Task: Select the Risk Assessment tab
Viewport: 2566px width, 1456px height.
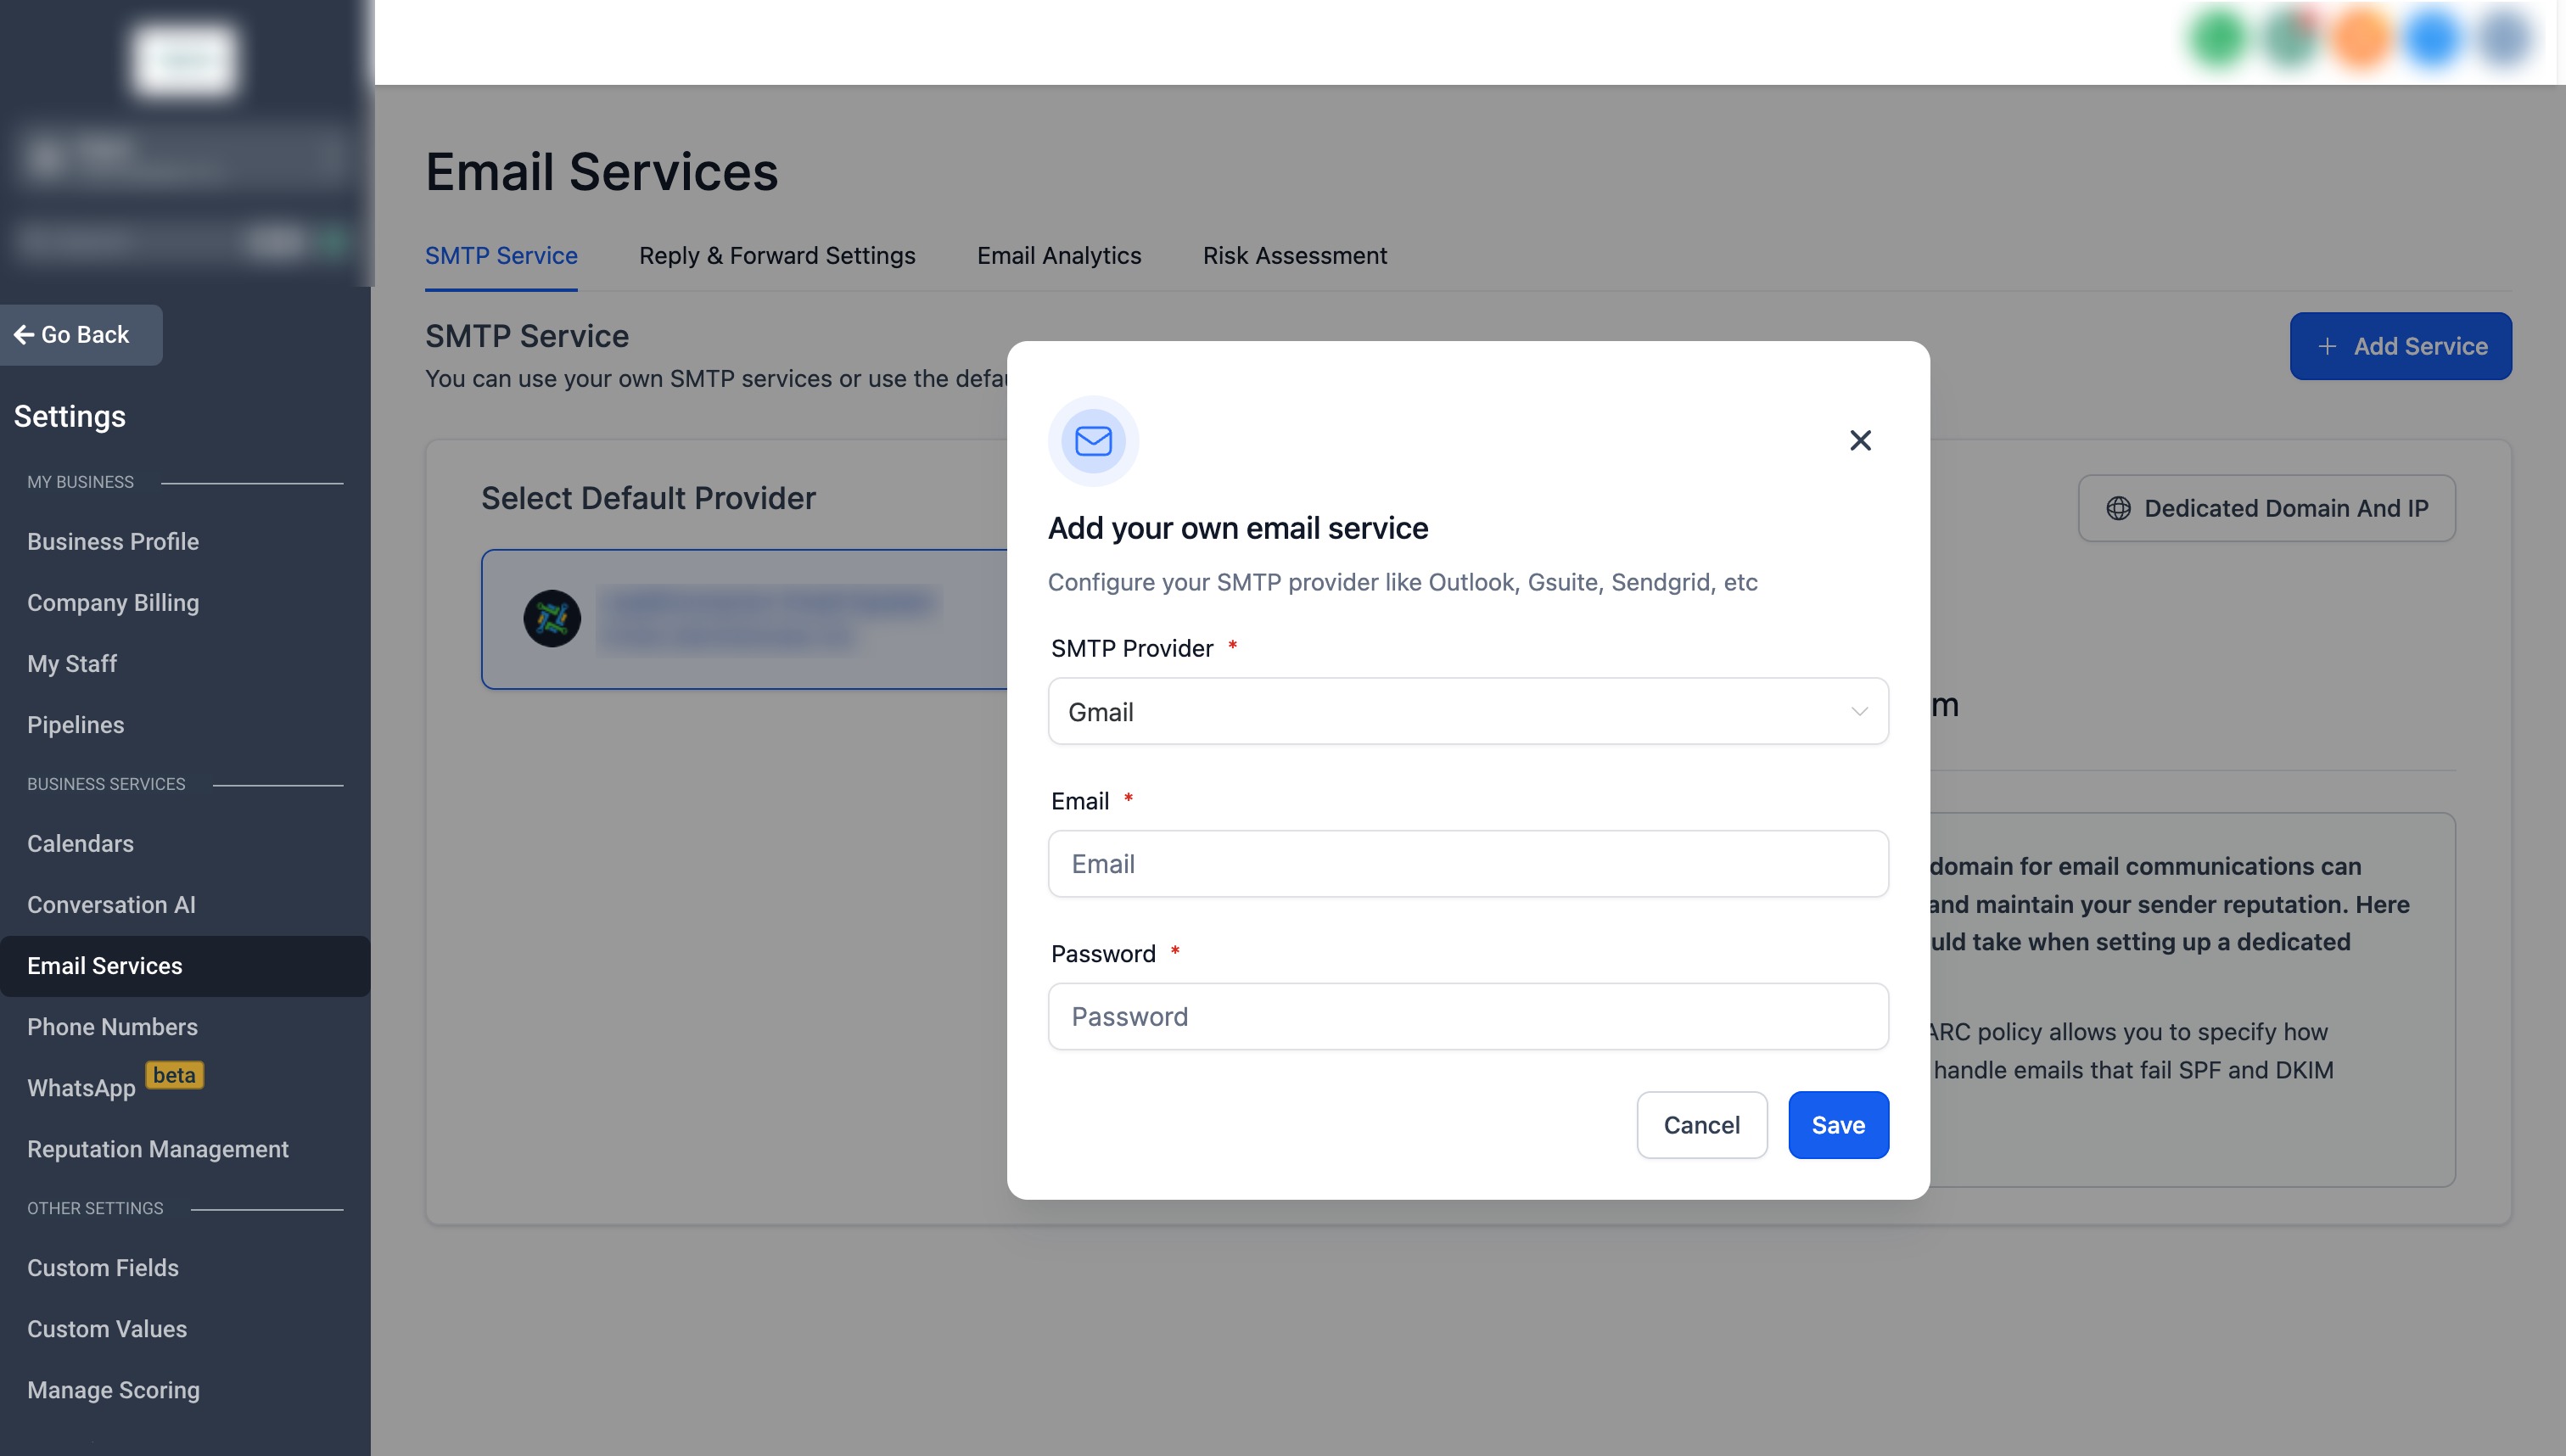Action: point(1294,256)
